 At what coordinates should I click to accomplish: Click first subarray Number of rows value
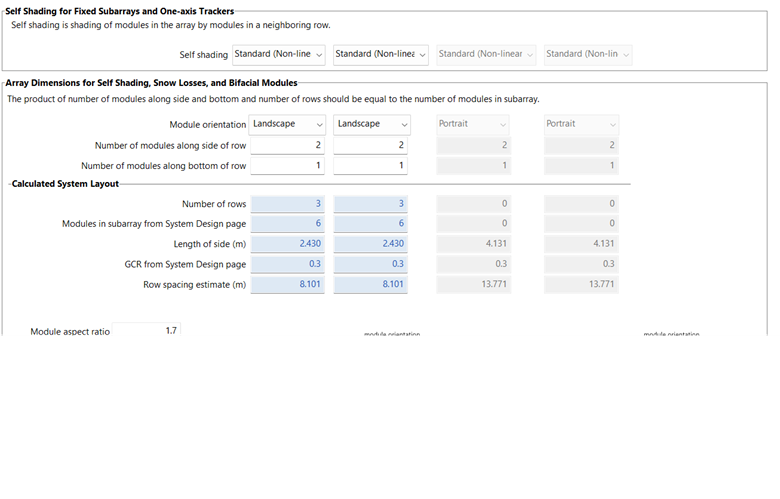tap(288, 204)
